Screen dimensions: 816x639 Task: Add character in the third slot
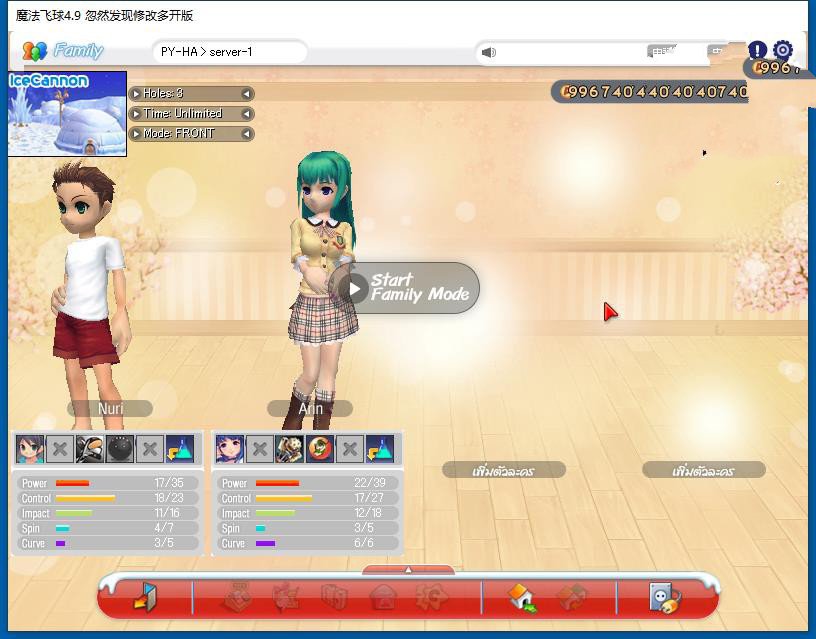pyautogui.click(x=504, y=470)
